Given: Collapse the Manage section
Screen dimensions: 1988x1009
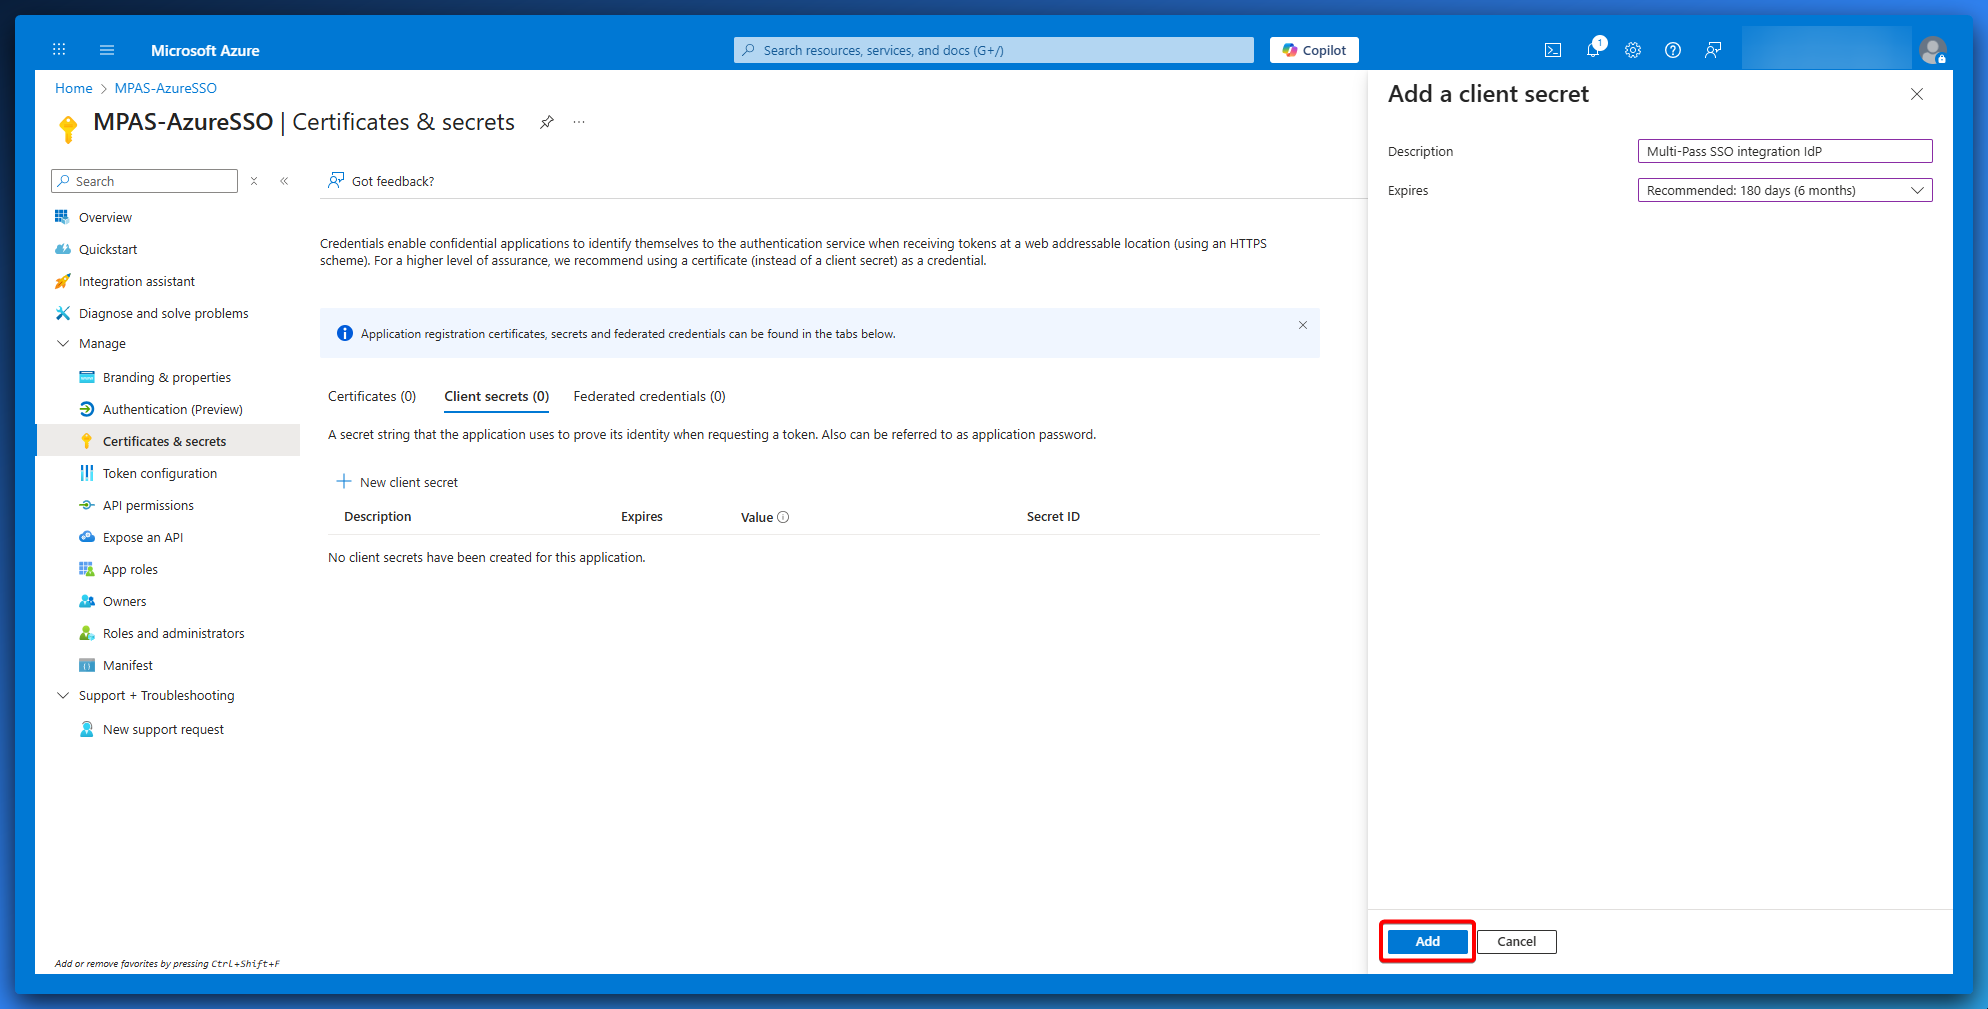Looking at the screenshot, I should tap(63, 343).
